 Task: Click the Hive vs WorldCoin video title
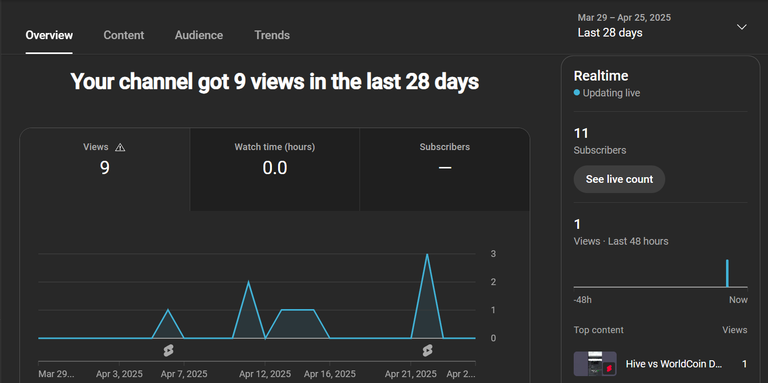point(674,364)
